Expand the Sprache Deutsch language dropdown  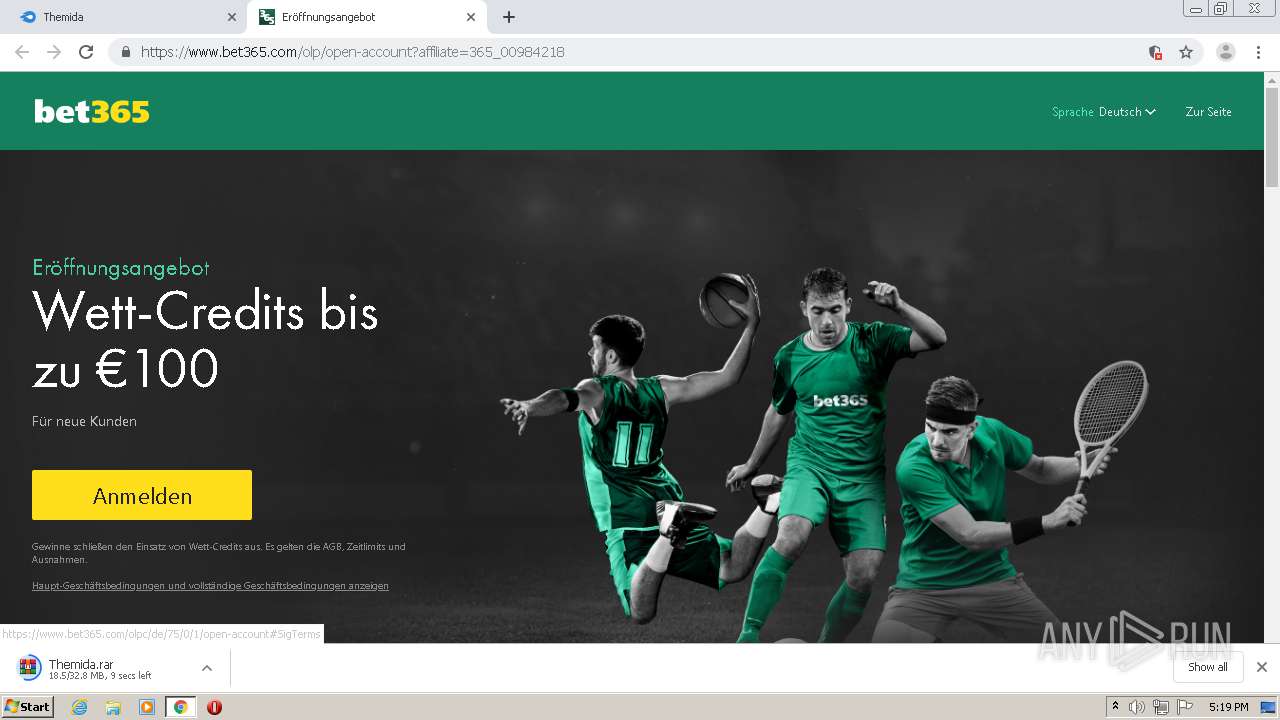point(1104,112)
